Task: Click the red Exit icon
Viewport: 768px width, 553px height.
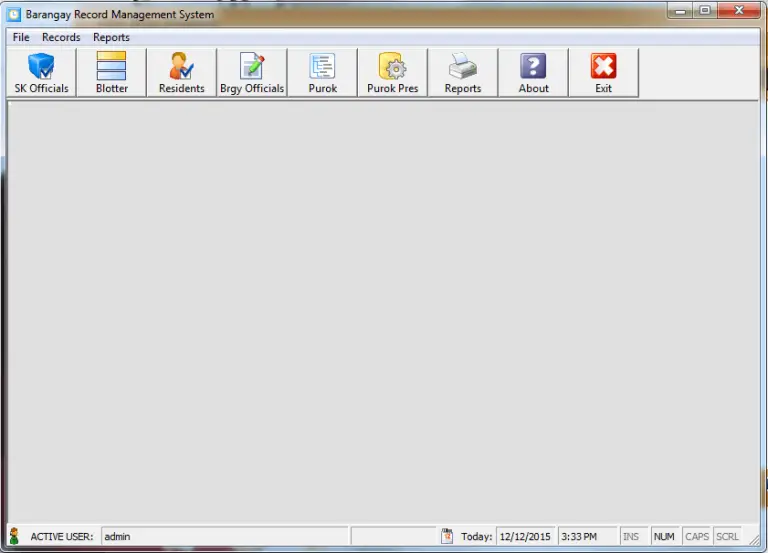Action: 603,72
